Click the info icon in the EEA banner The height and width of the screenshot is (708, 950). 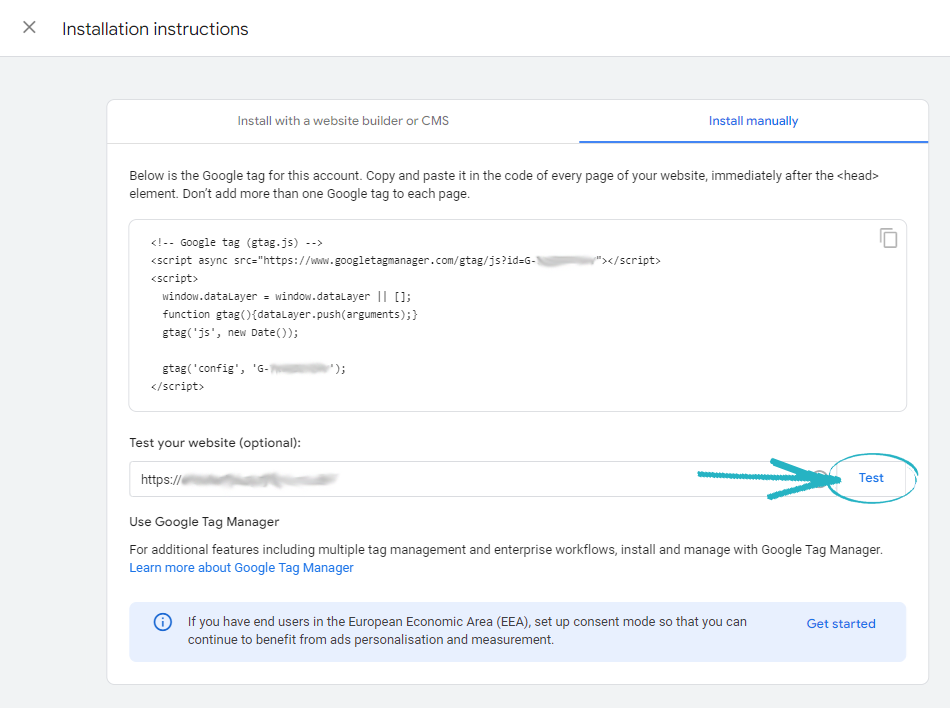click(162, 622)
